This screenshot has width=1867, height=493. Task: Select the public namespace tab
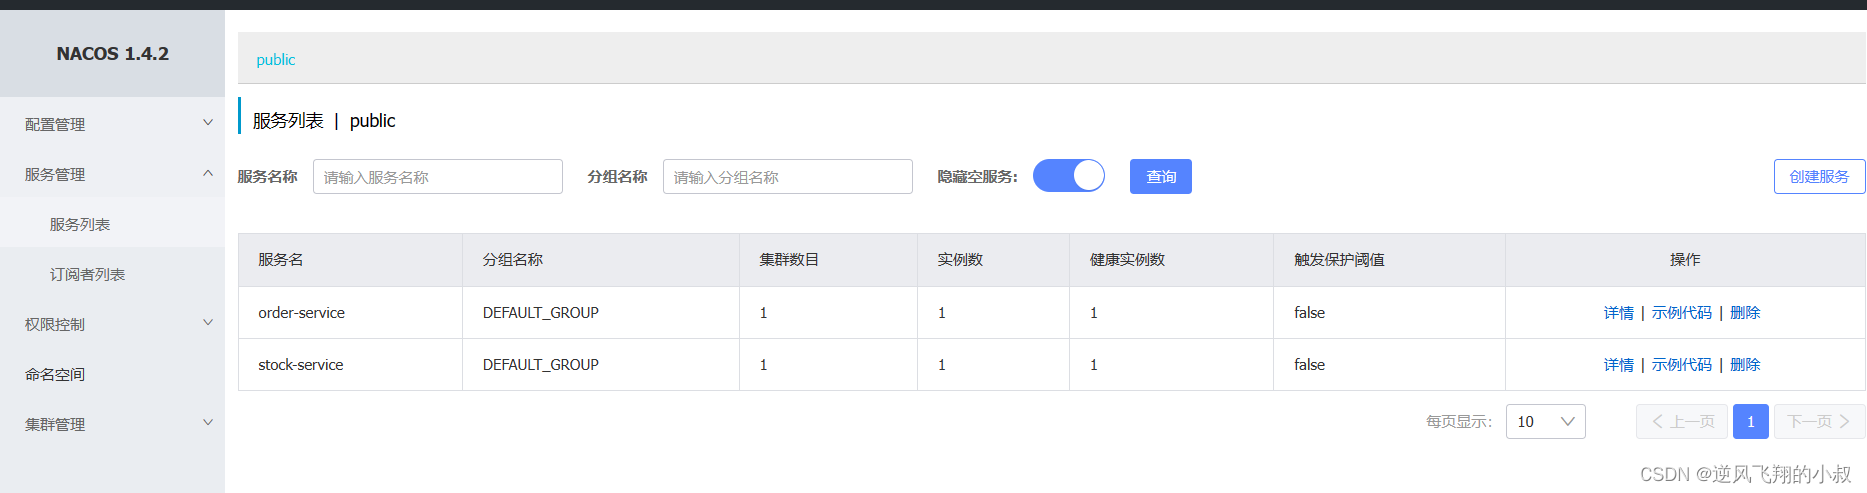coord(276,60)
